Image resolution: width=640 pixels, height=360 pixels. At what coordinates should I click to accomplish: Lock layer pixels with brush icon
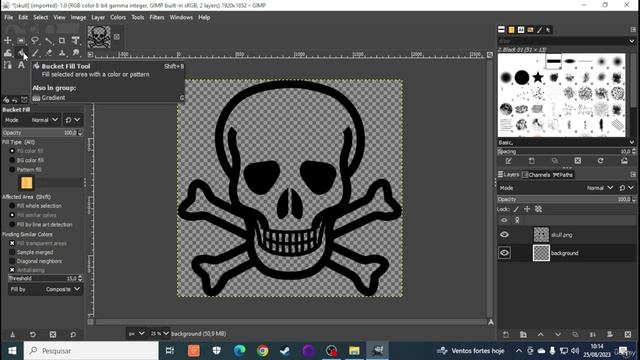point(516,209)
